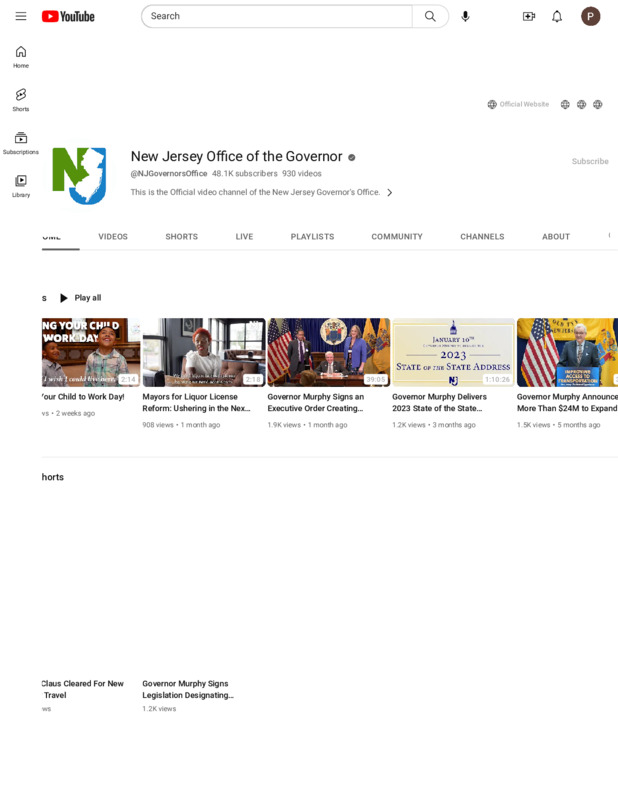Click the Play all text
Screen dimensions: 618x800
pos(88,298)
